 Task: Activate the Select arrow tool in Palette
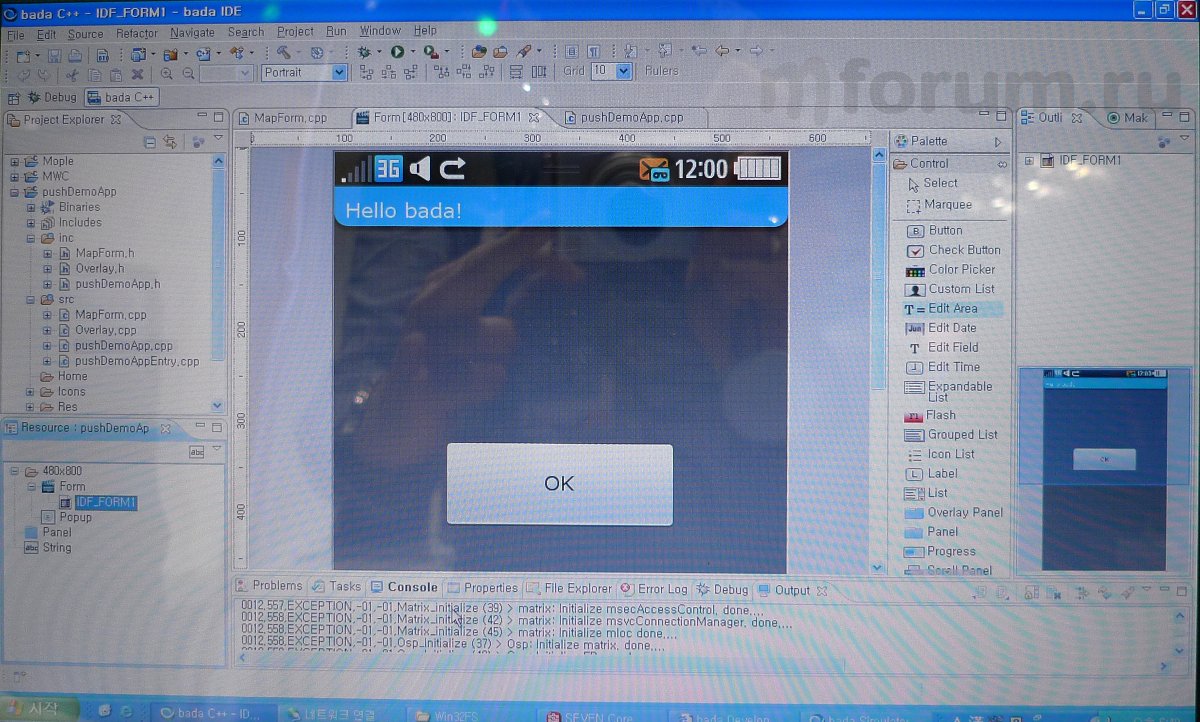pos(932,183)
